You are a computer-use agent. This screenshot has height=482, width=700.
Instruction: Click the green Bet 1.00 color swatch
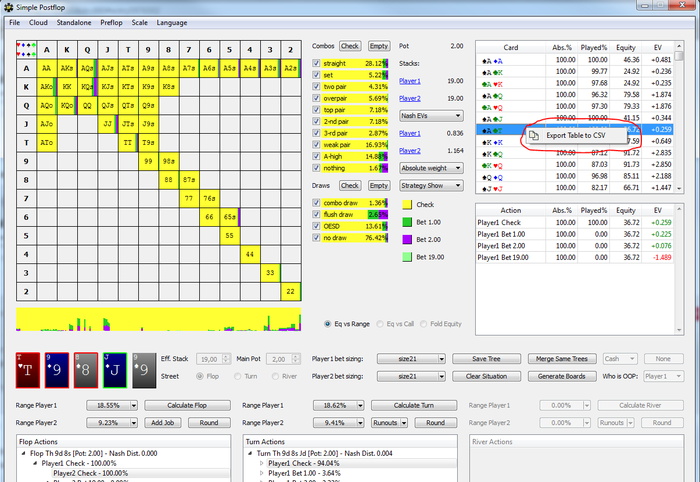407,222
